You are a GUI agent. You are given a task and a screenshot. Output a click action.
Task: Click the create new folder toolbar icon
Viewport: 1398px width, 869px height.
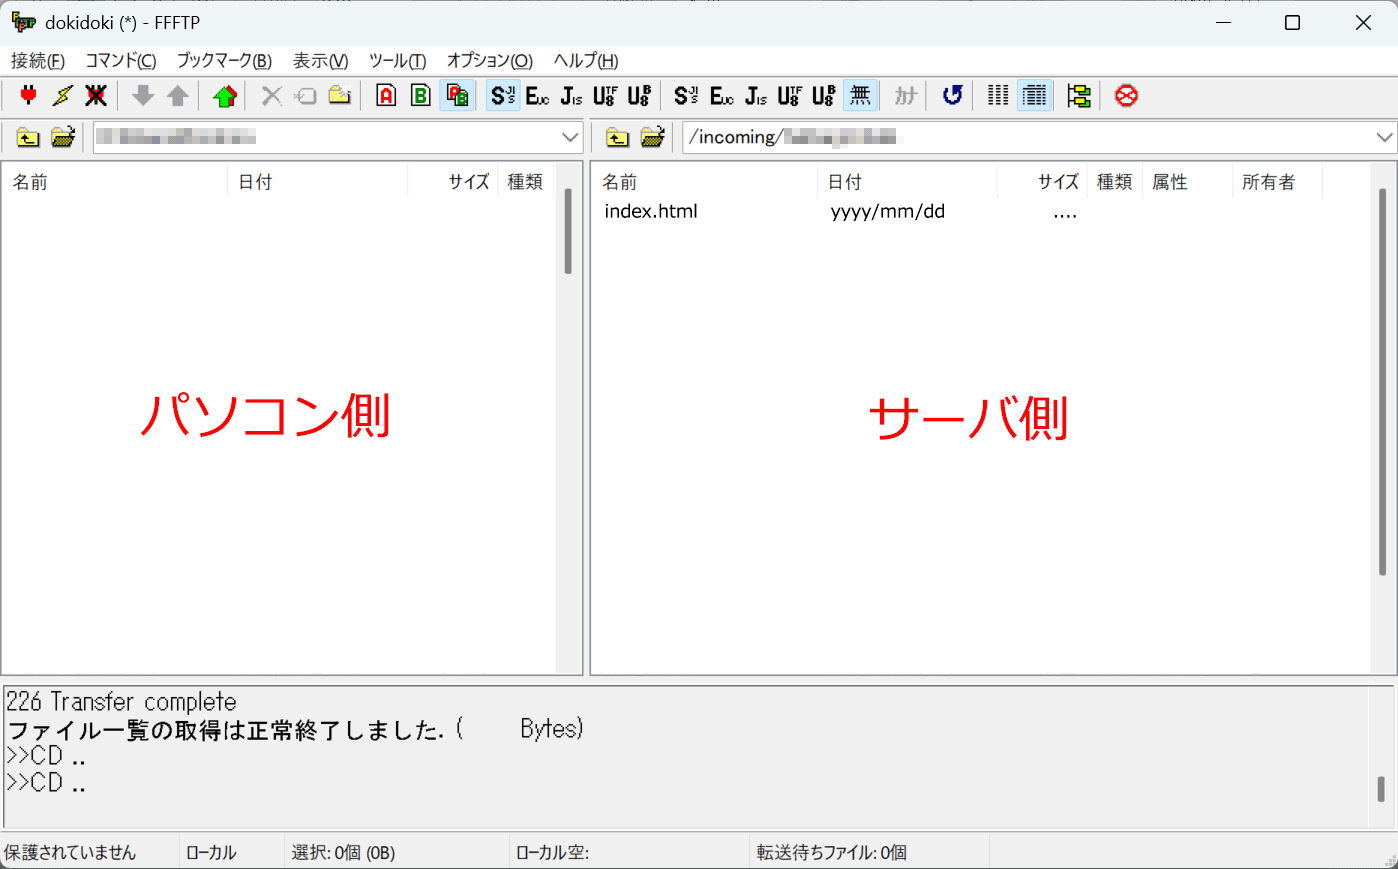pyautogui.click(x=340, y=96)
